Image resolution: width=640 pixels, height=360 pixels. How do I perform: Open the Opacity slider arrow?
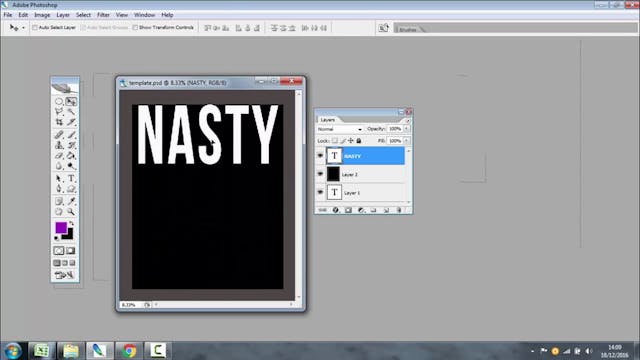(407, 129)
